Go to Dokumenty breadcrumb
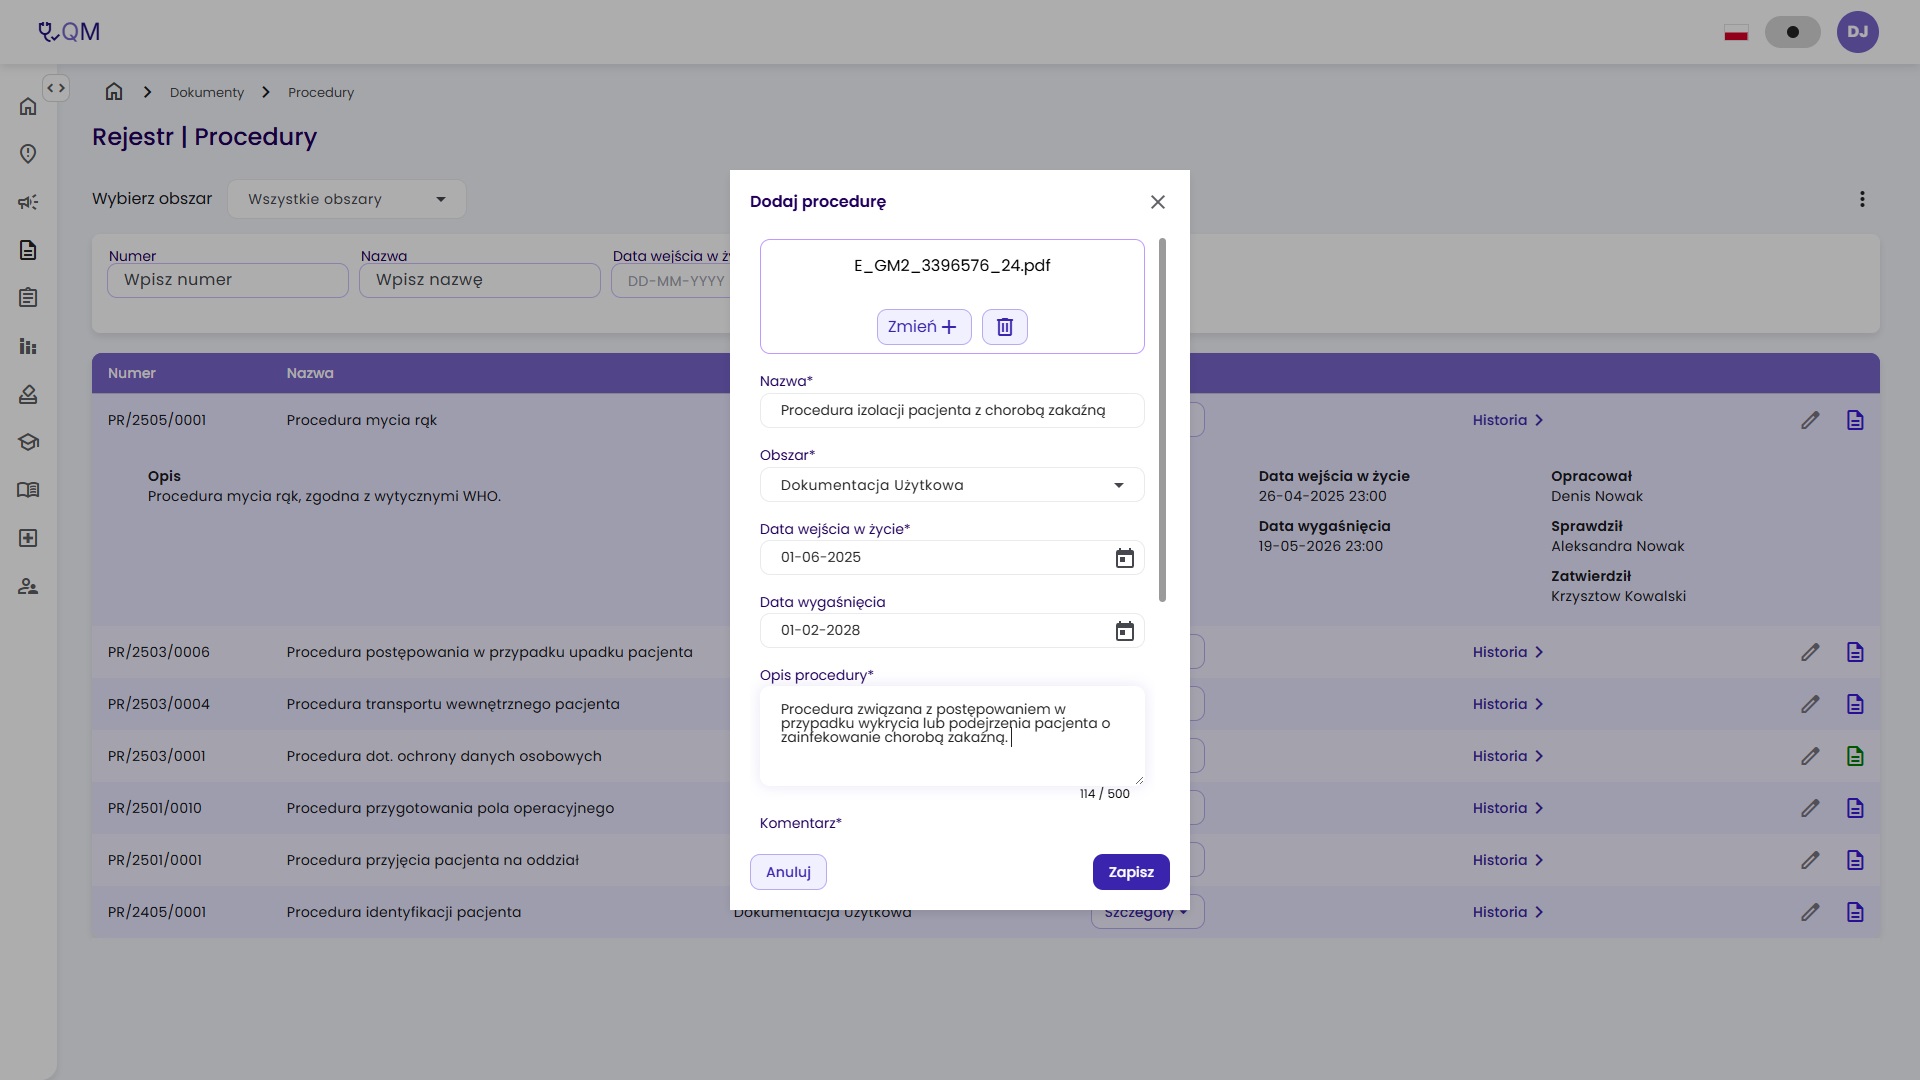Image resolution: width=1920 pixels, height=1080 pixels. tap(207, 92)
